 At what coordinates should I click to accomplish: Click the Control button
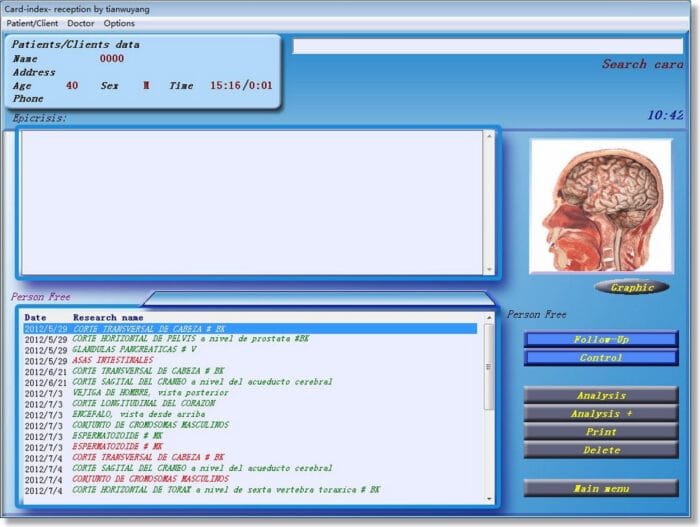[601, 358]
